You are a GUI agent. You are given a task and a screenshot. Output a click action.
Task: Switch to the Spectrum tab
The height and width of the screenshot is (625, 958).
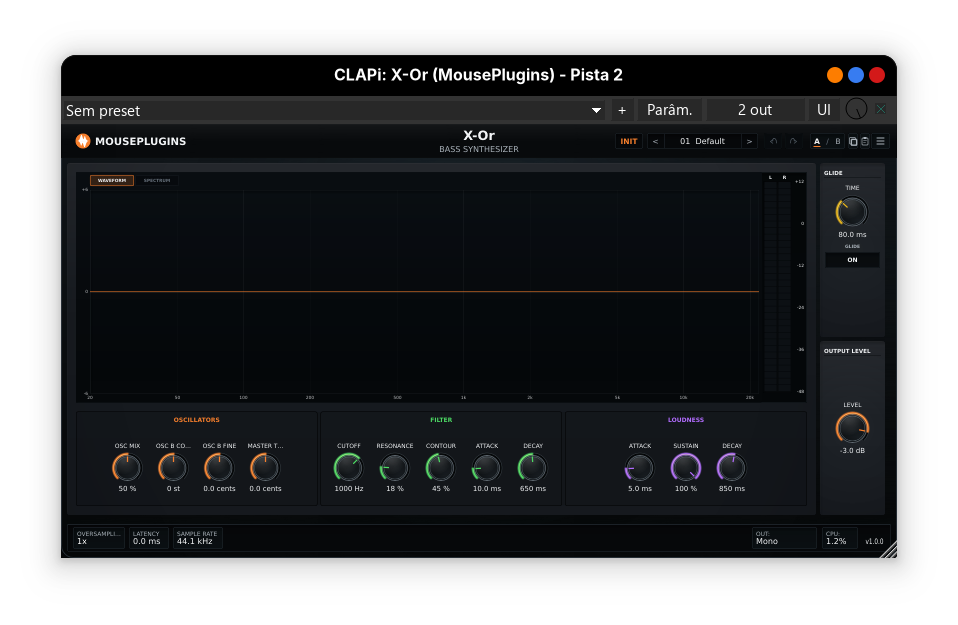pos(157,180)
